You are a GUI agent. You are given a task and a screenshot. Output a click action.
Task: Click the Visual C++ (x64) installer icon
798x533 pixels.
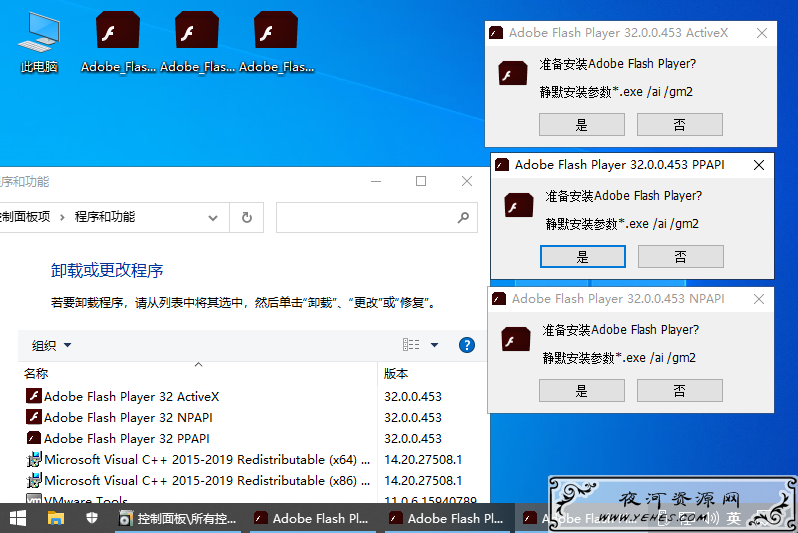[x=34, y=459]
